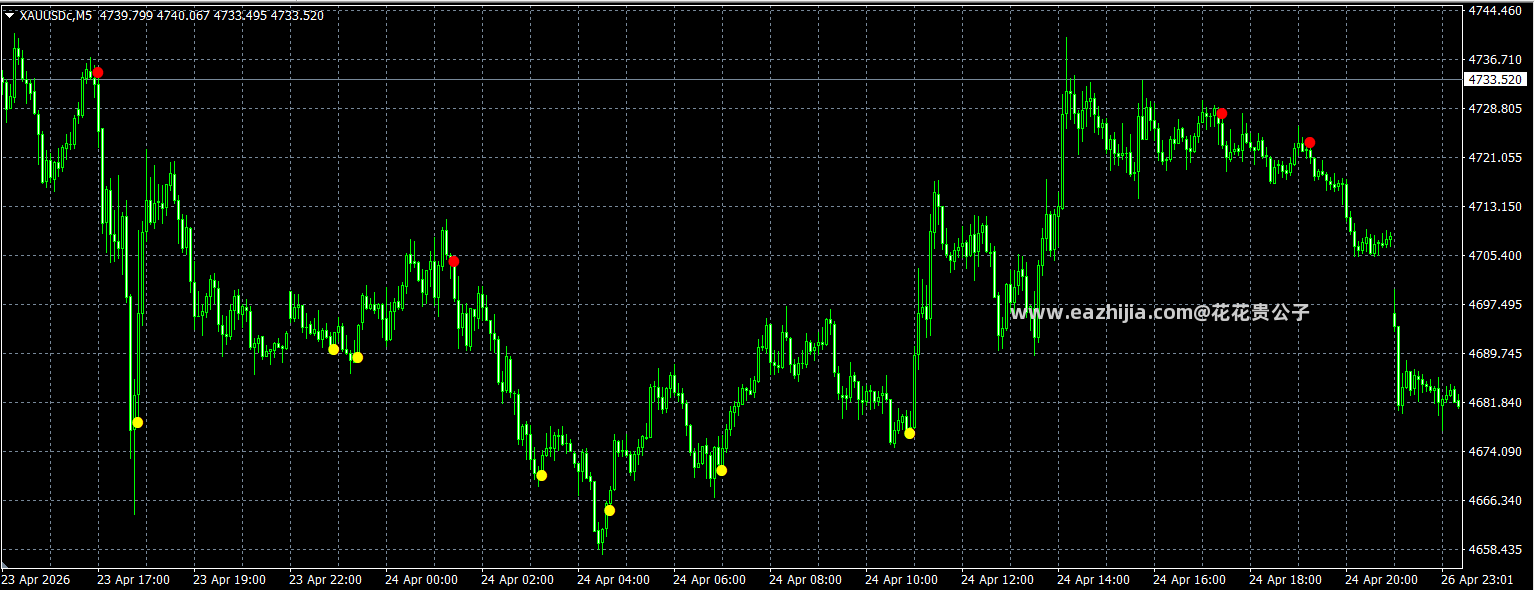Image resolution: width=1535 pixels, height=590 pixels.
Task: Click the OHLC values 4739.799 4740.067 4733.495 4733.520
Action: tap(212, 16)
